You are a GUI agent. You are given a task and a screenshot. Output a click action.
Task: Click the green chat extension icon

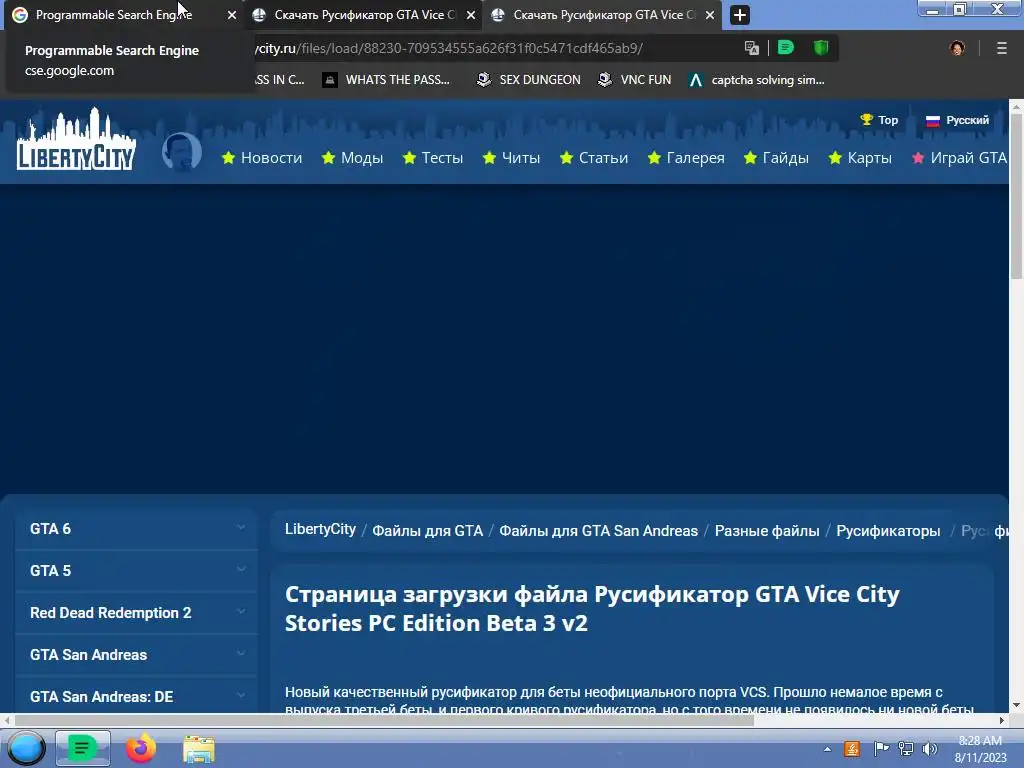pos(786,48)
